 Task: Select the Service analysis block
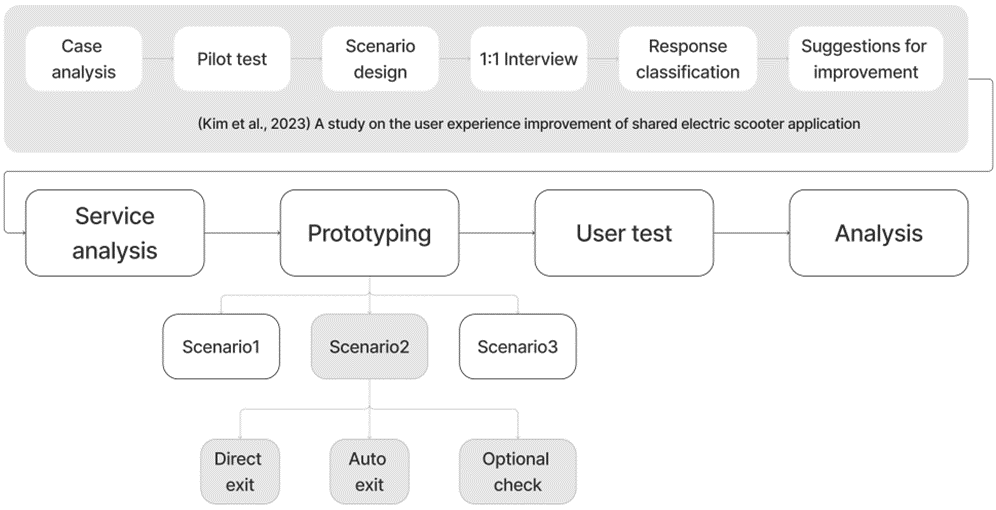pos(115,233)
